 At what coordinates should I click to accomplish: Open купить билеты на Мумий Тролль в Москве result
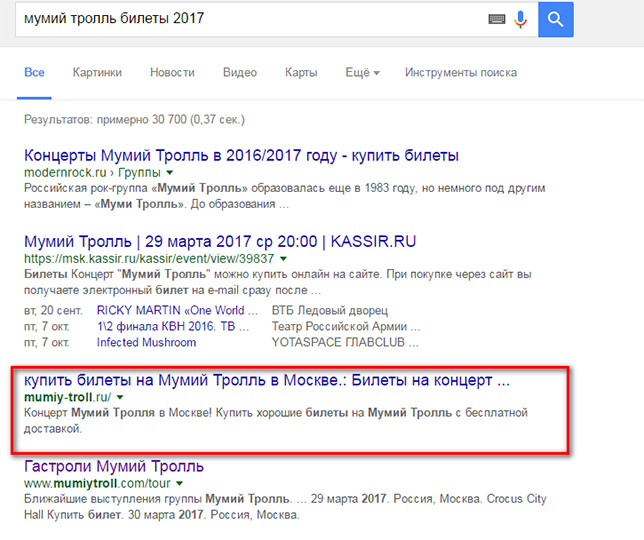[267, 380]
